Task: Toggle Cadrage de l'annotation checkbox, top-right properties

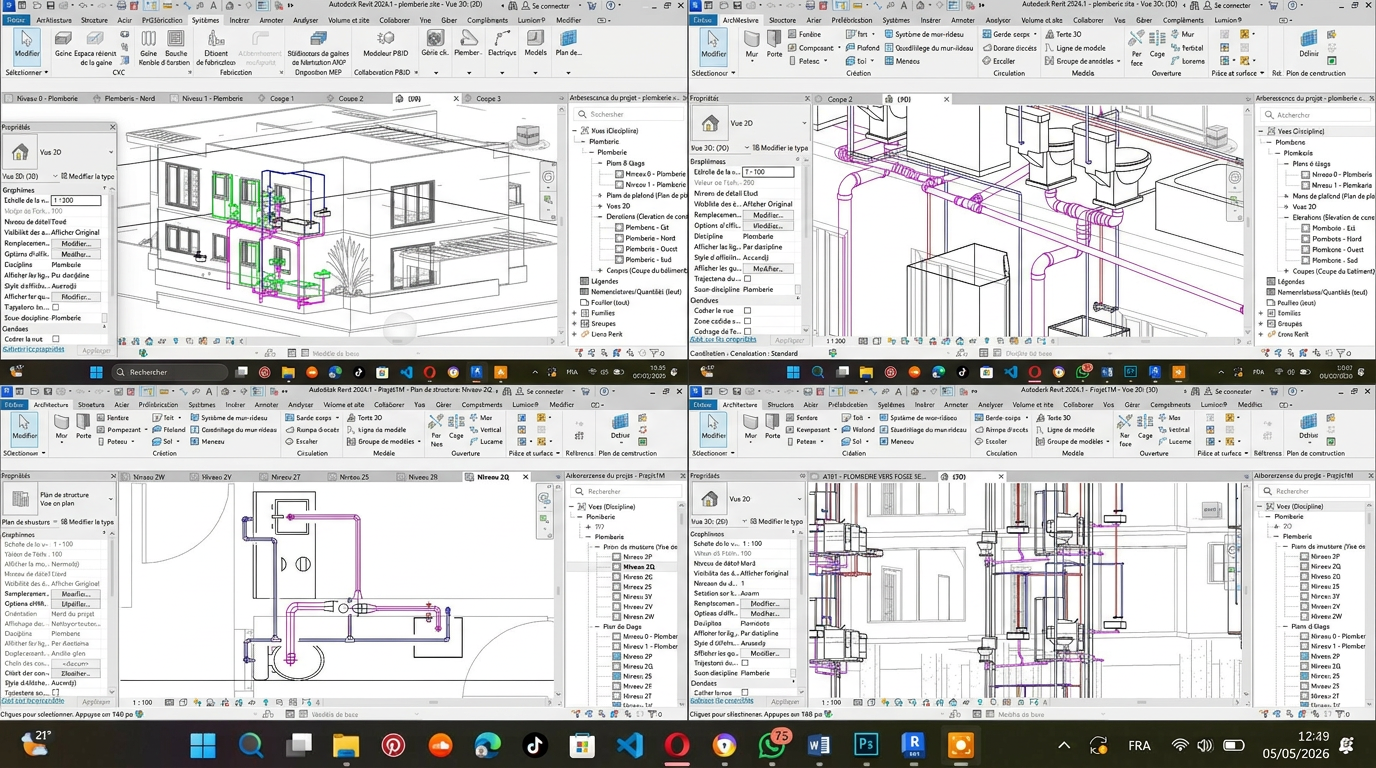Action: point(747,331)
